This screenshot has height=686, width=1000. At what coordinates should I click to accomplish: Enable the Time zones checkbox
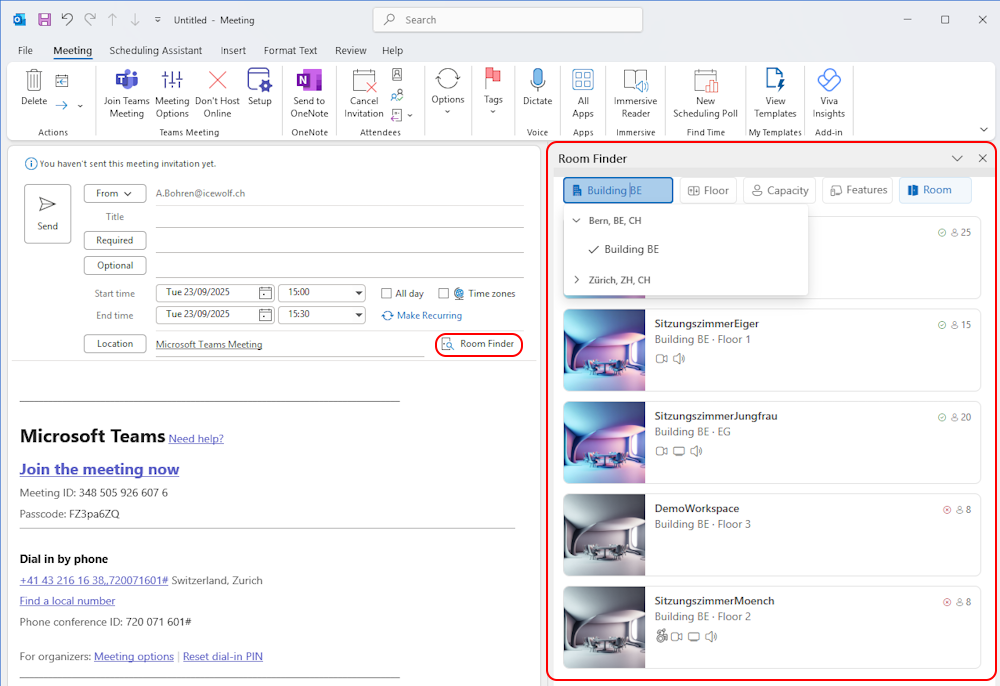[443, 293]
